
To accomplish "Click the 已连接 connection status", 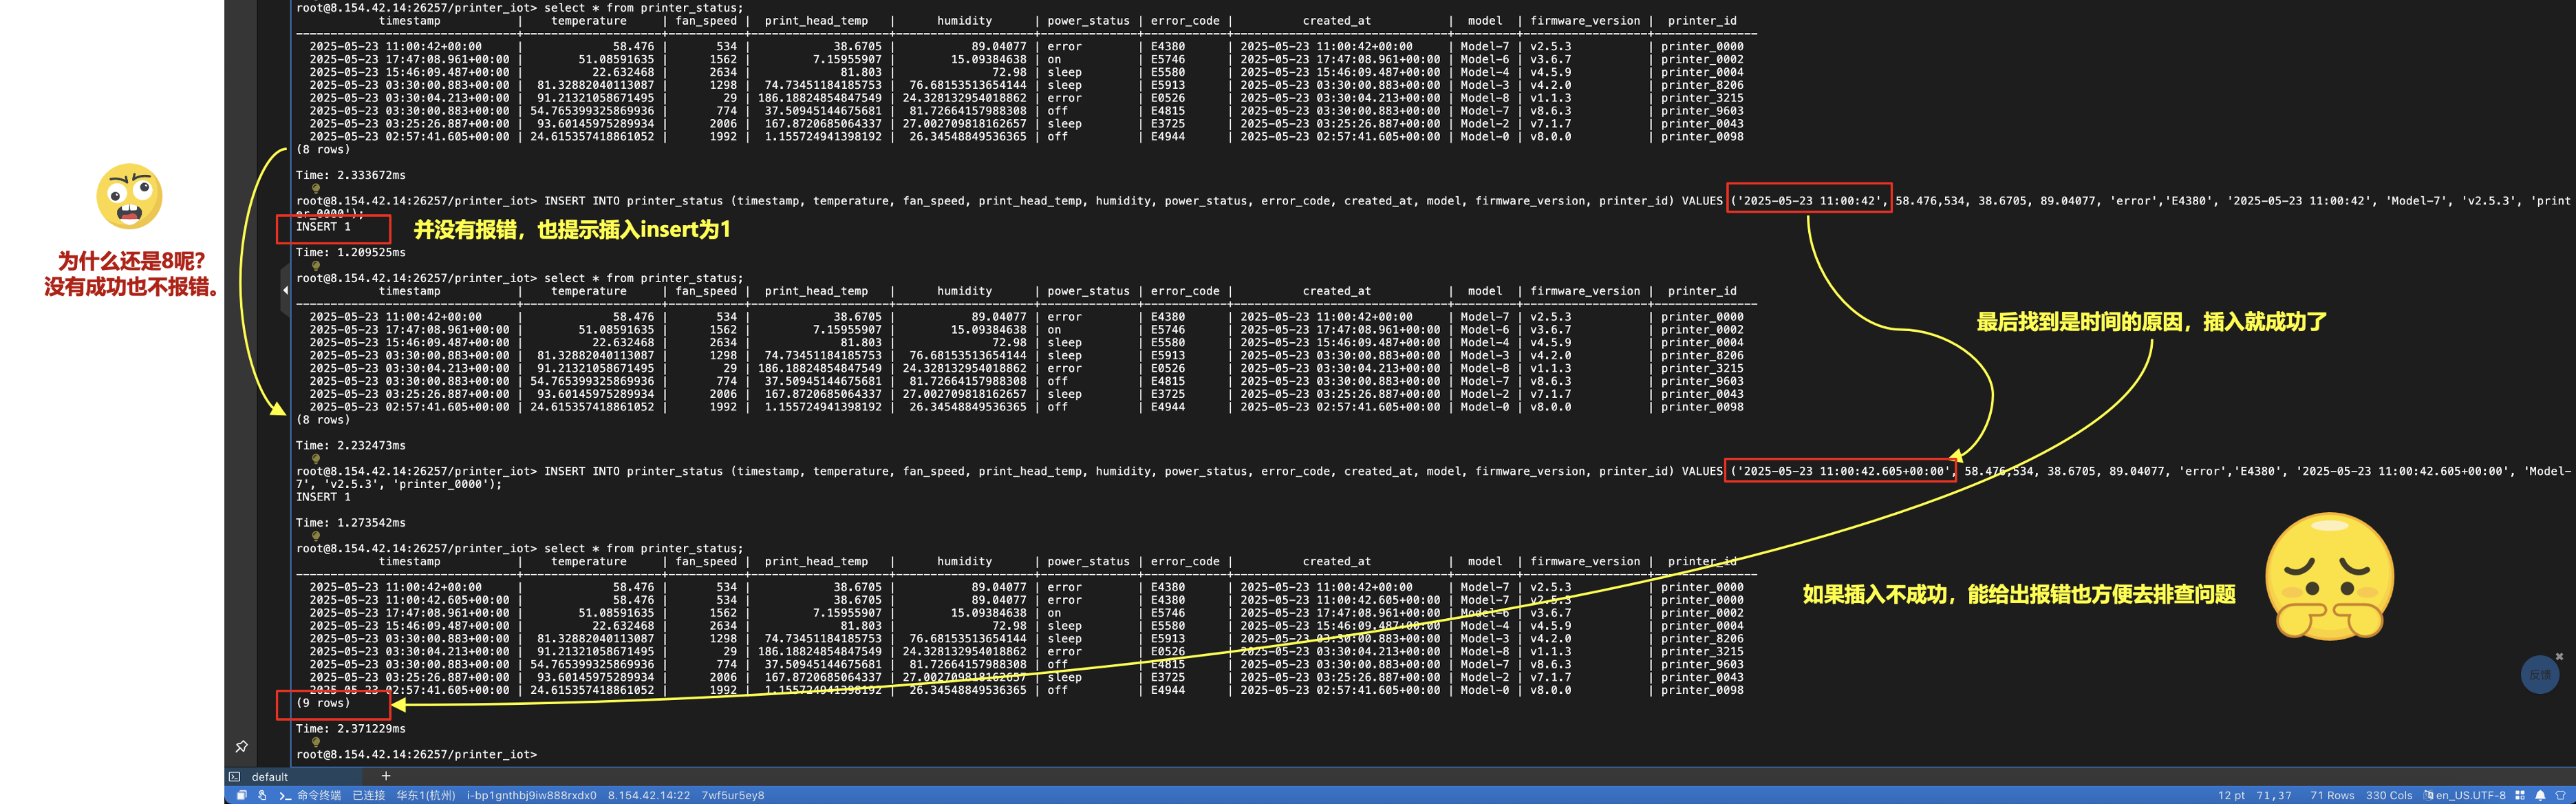I will point(368,796).
